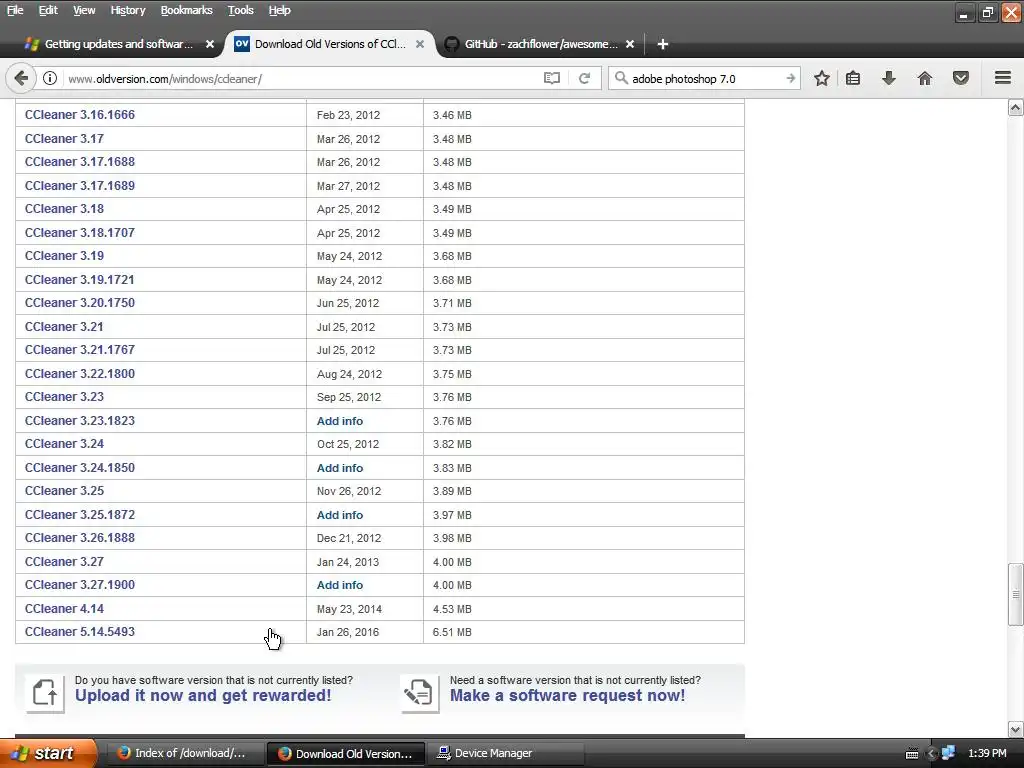Open the History menu

click(x=127, y=10)
